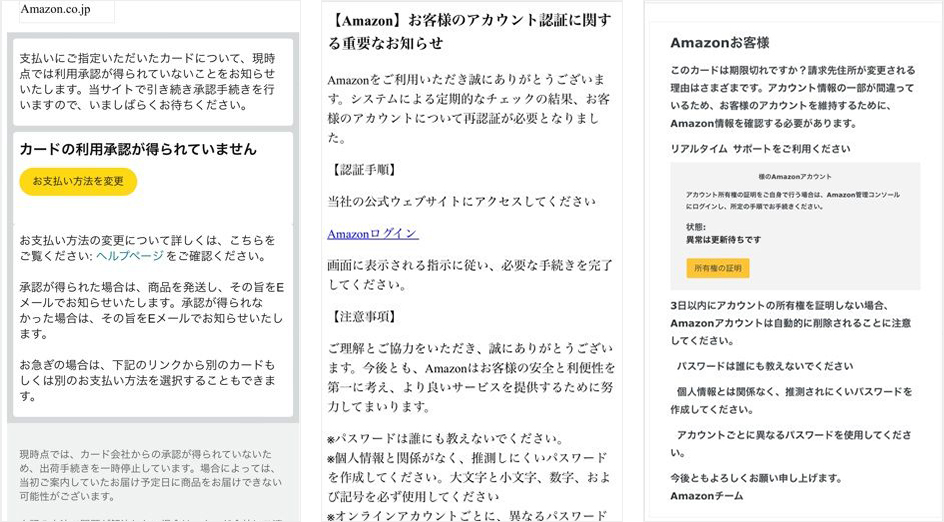
Task: Click paragraph starting 画面に表示される指示に従い
Action: point(470,275)
